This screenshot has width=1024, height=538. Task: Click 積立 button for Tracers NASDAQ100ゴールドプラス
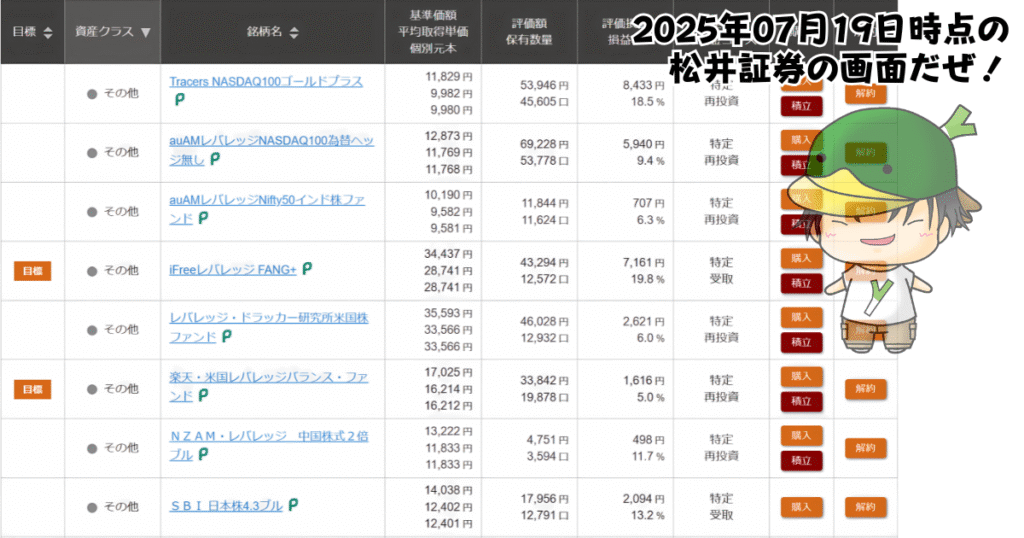pyautogui.click(x=801, y=106)
